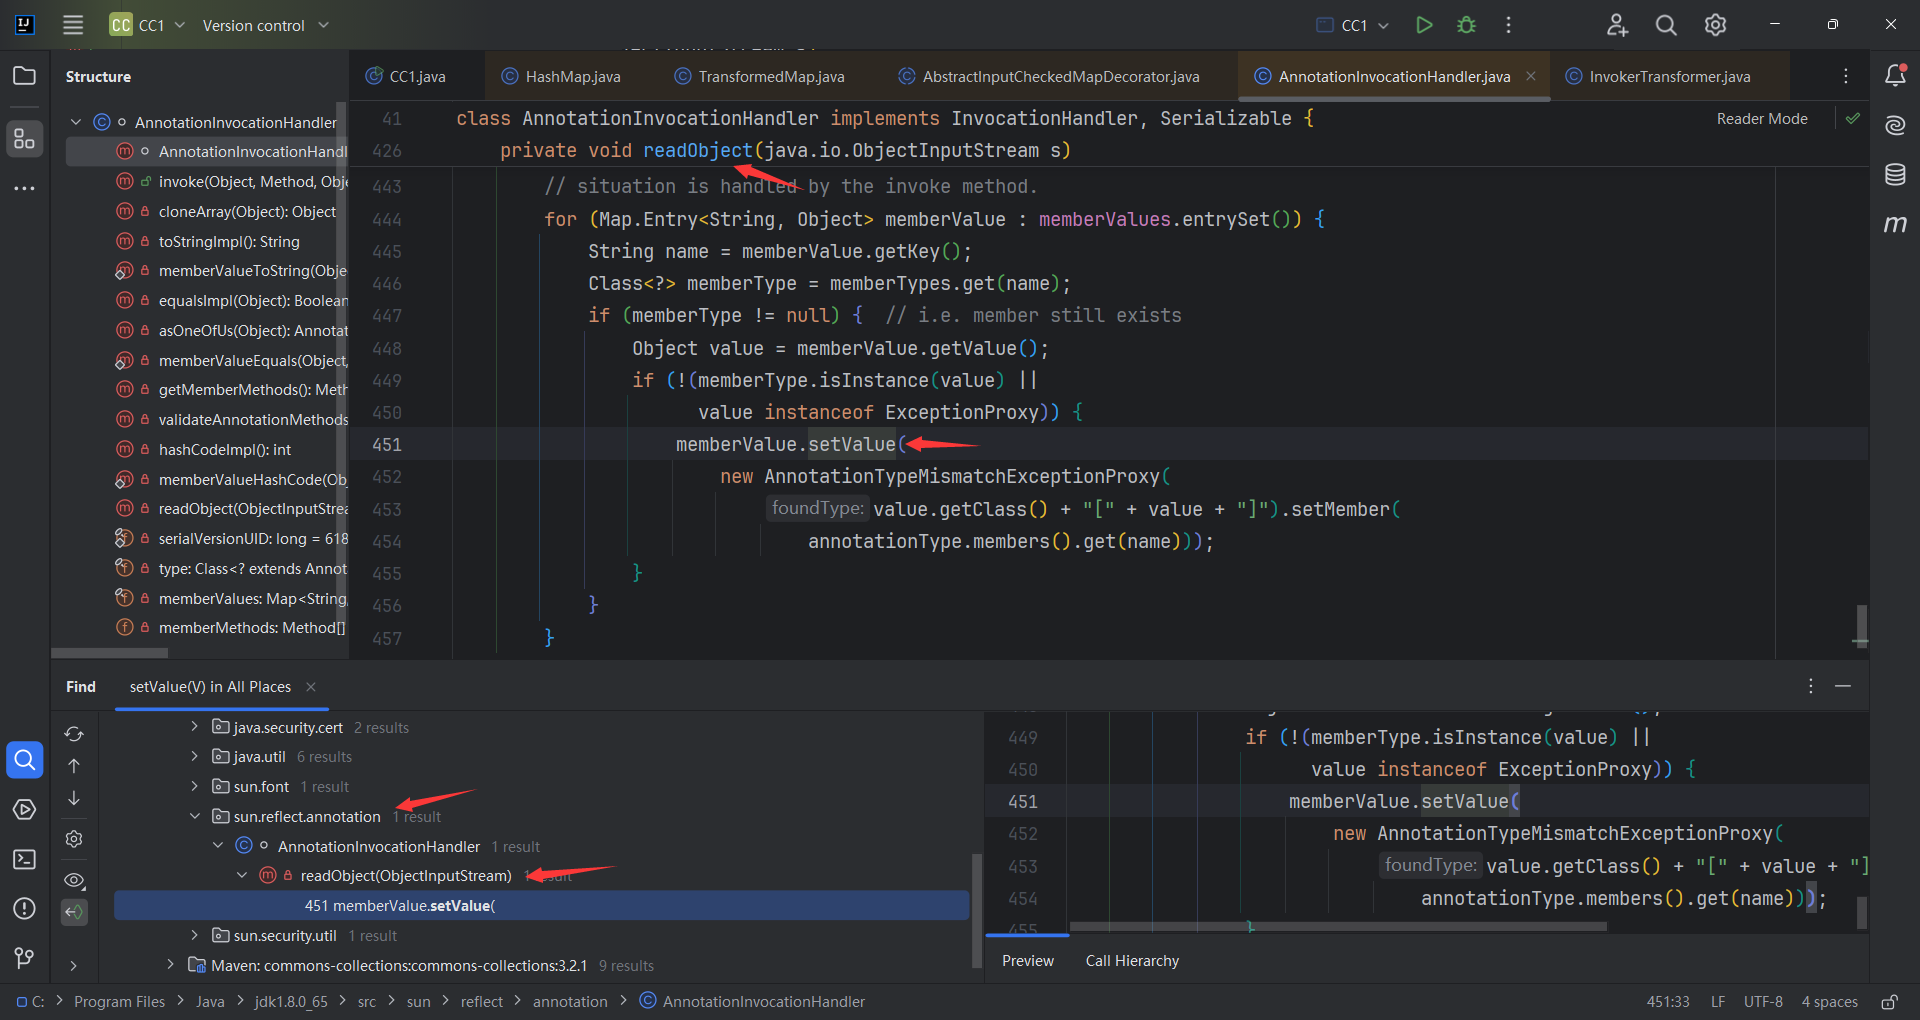Expand Maven commons-collections results node
The image size is (1920, 1020).
(170, 966)
